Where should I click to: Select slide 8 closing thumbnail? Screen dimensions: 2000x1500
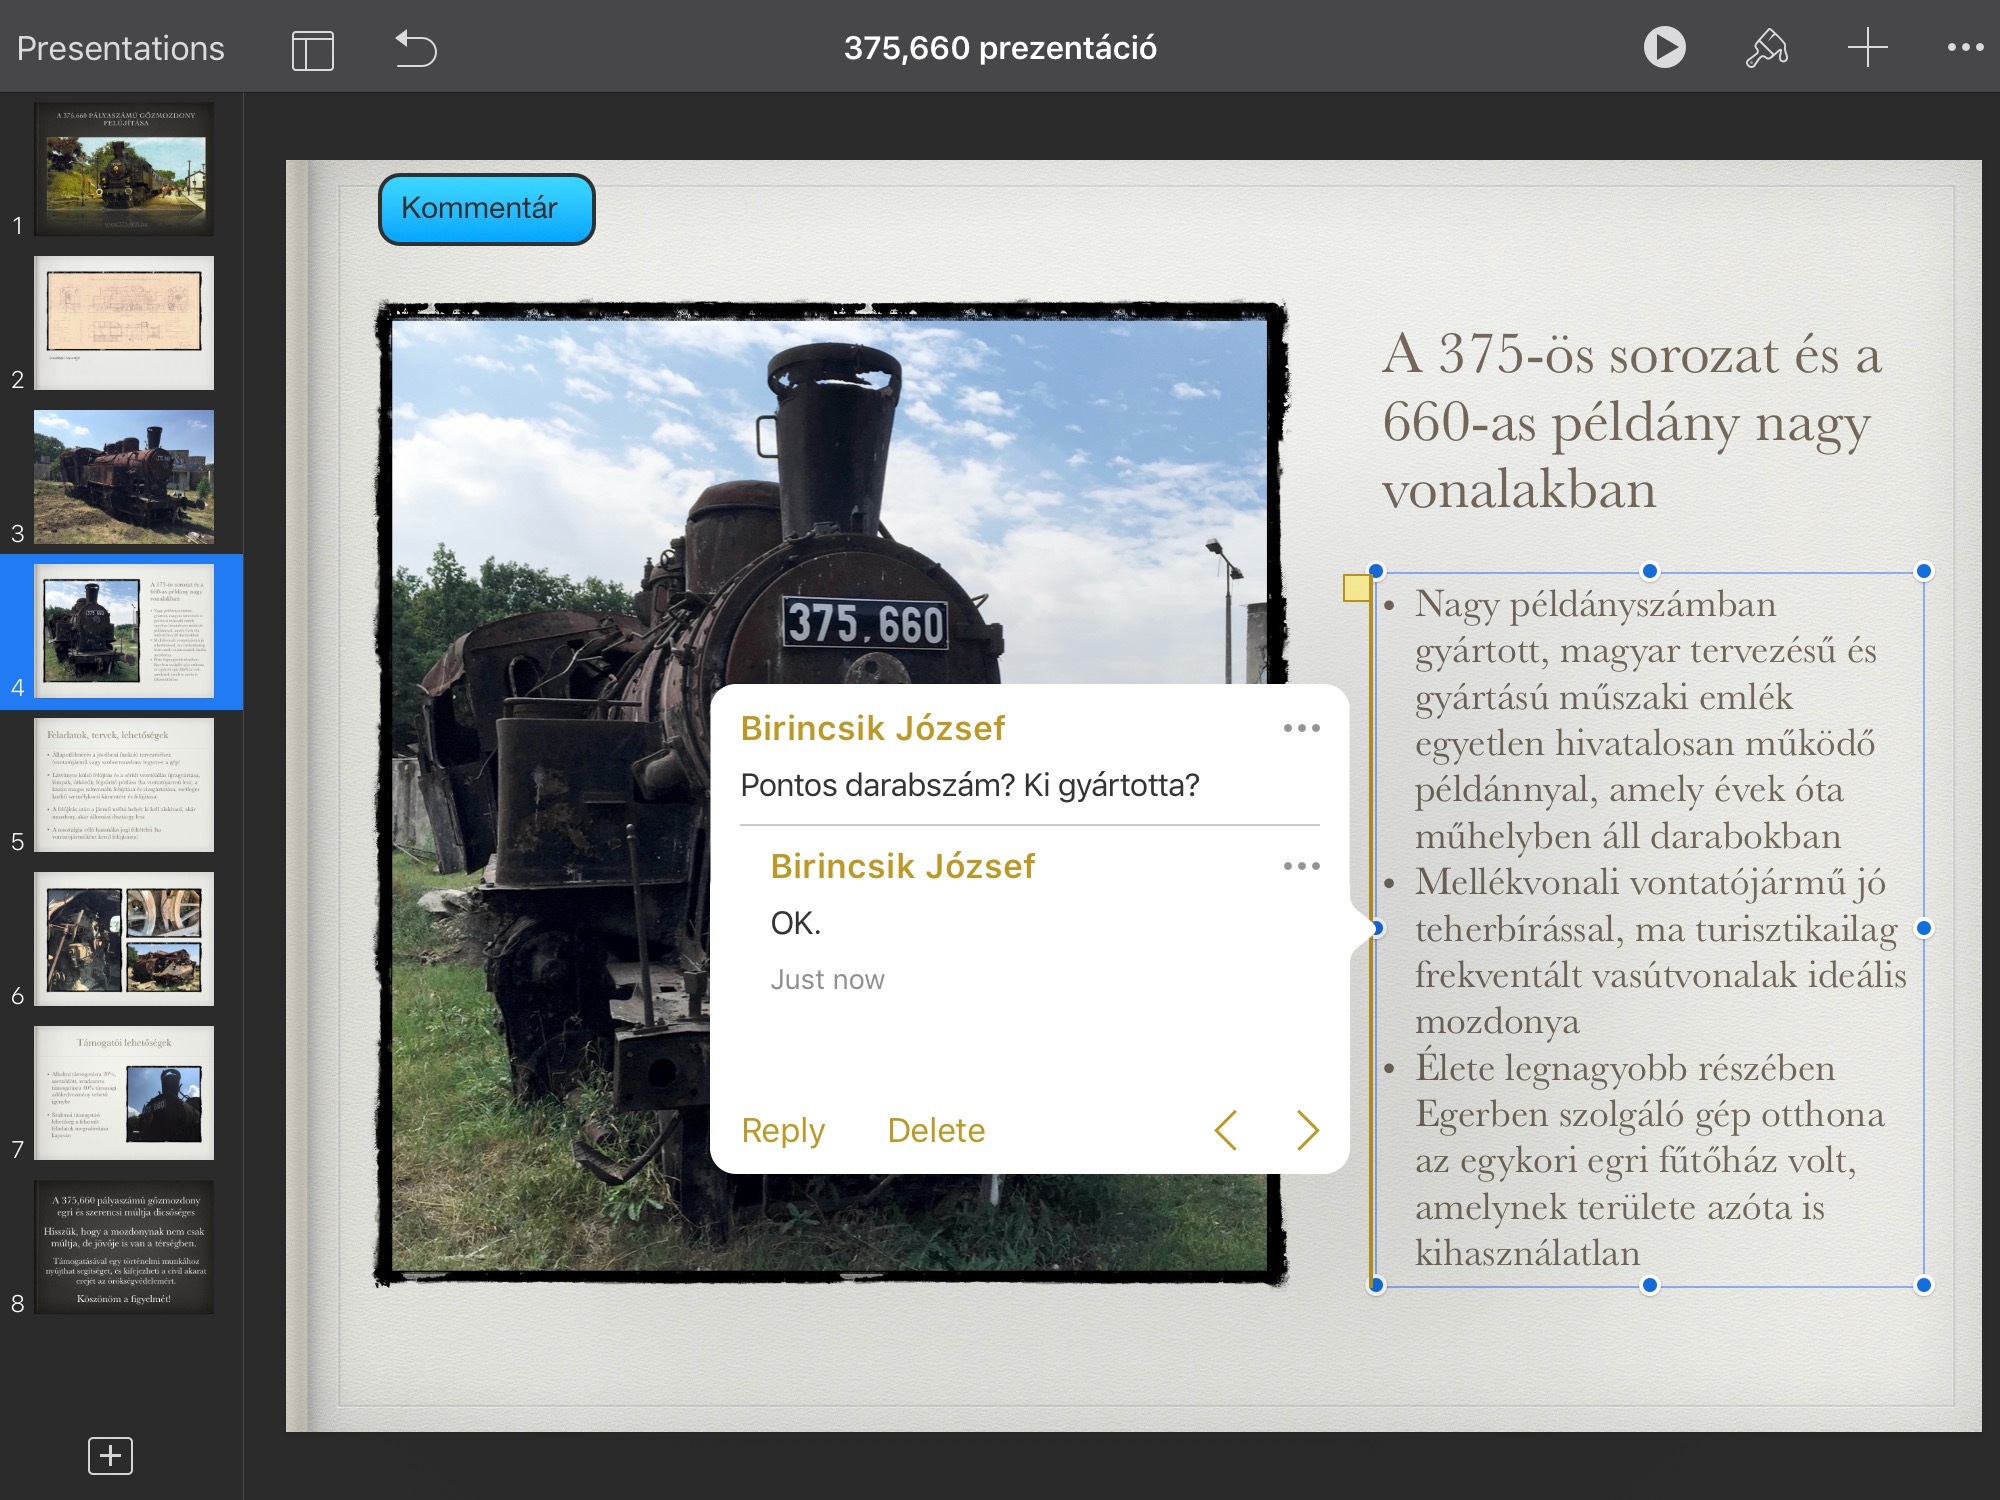124,1247
